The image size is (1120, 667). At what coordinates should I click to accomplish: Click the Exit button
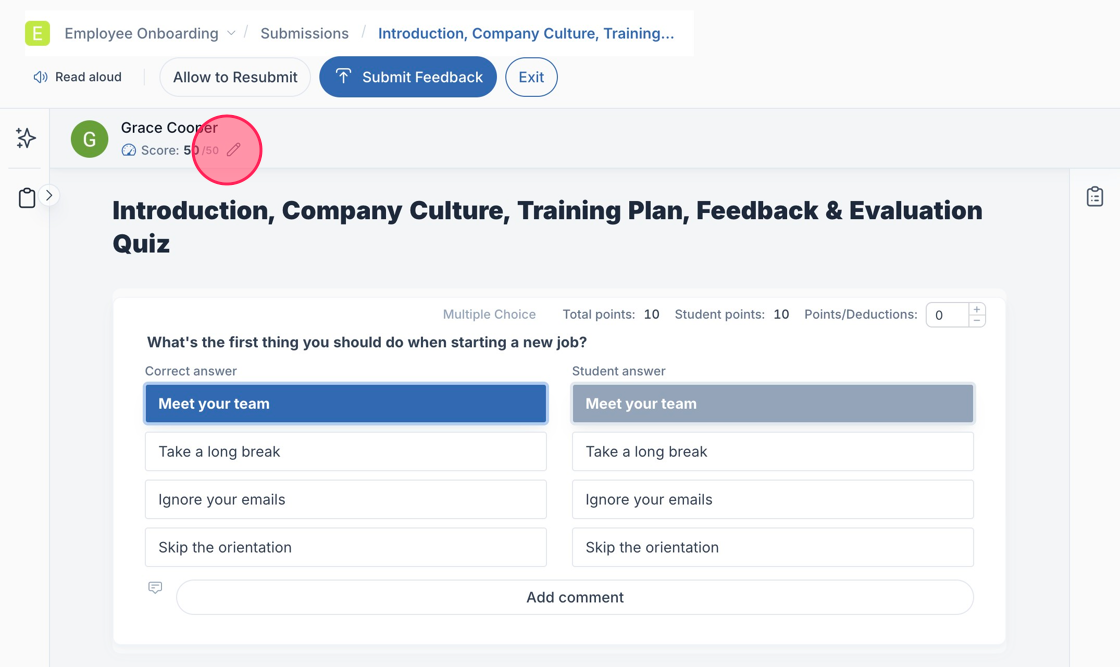click(531, 77)
